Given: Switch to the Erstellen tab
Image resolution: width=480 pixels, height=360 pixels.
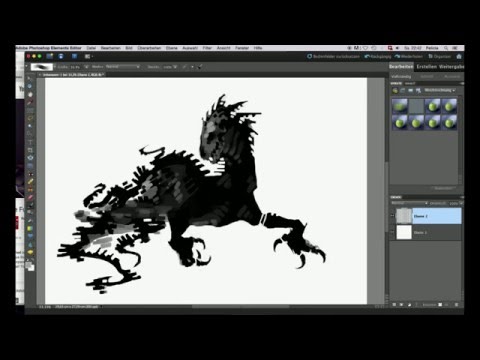Looking at the screenshot, I should 426,67.
